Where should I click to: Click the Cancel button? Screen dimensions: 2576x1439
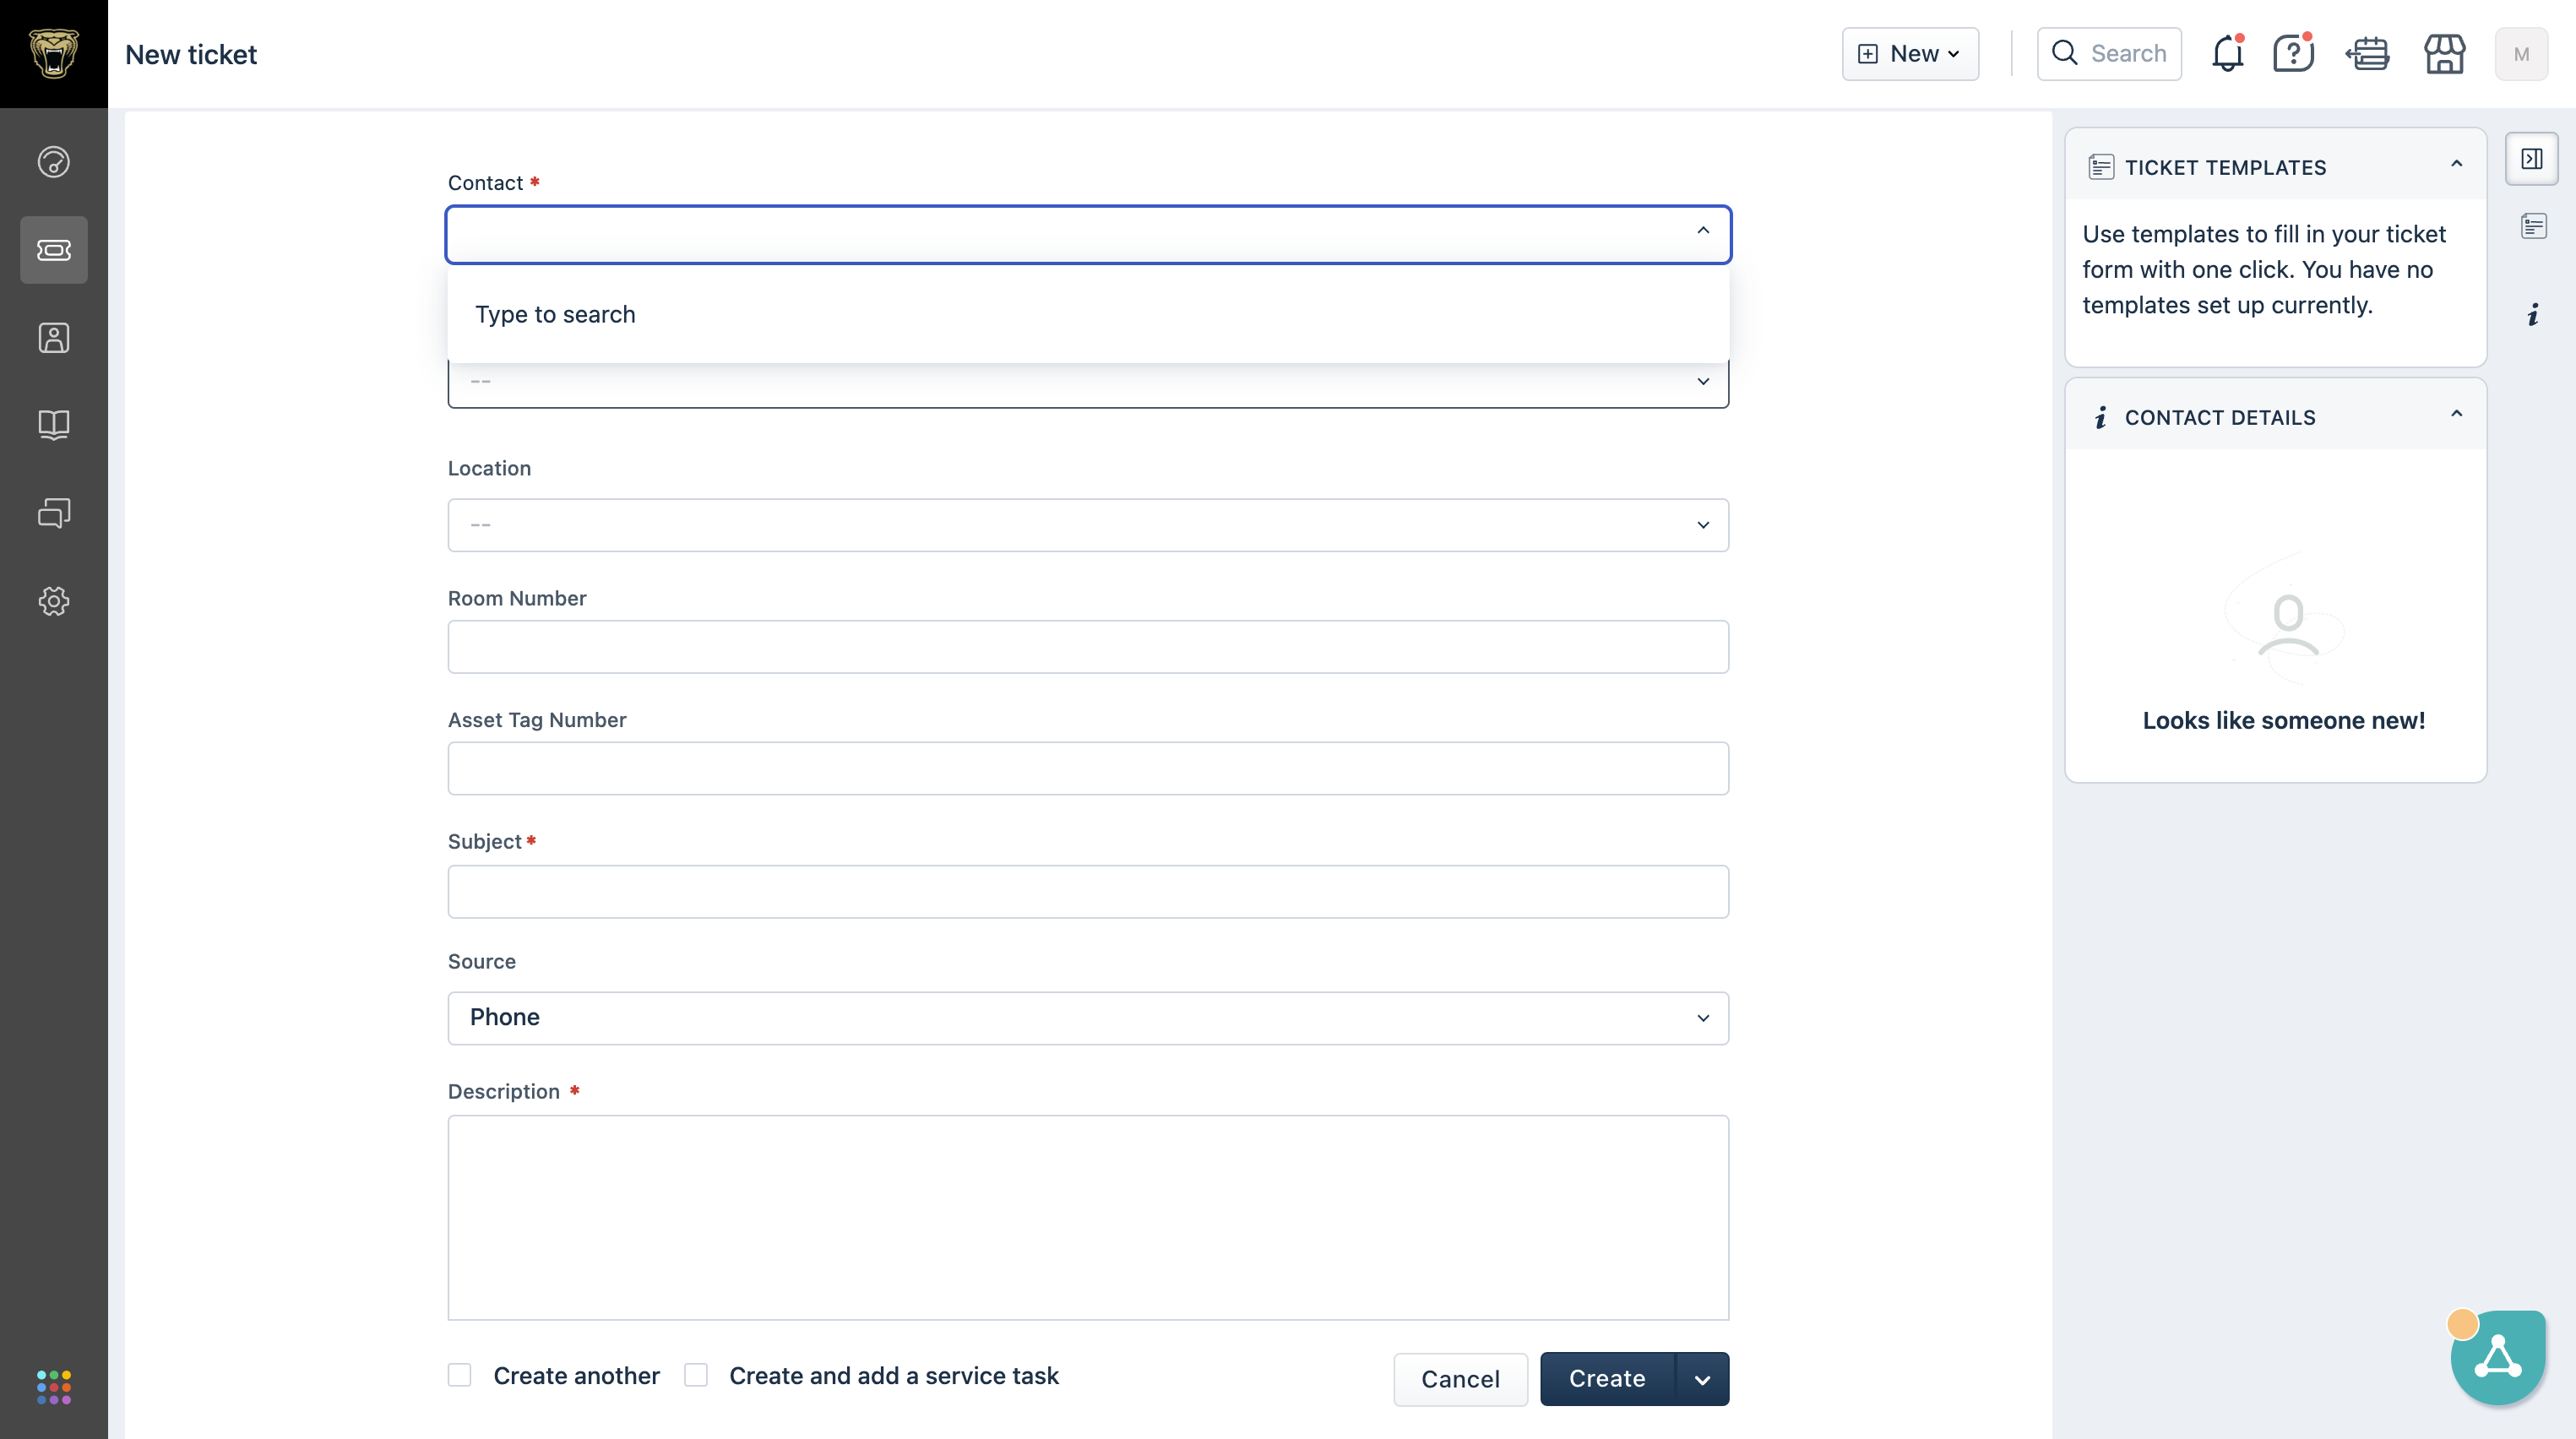click(1460, 1379)
